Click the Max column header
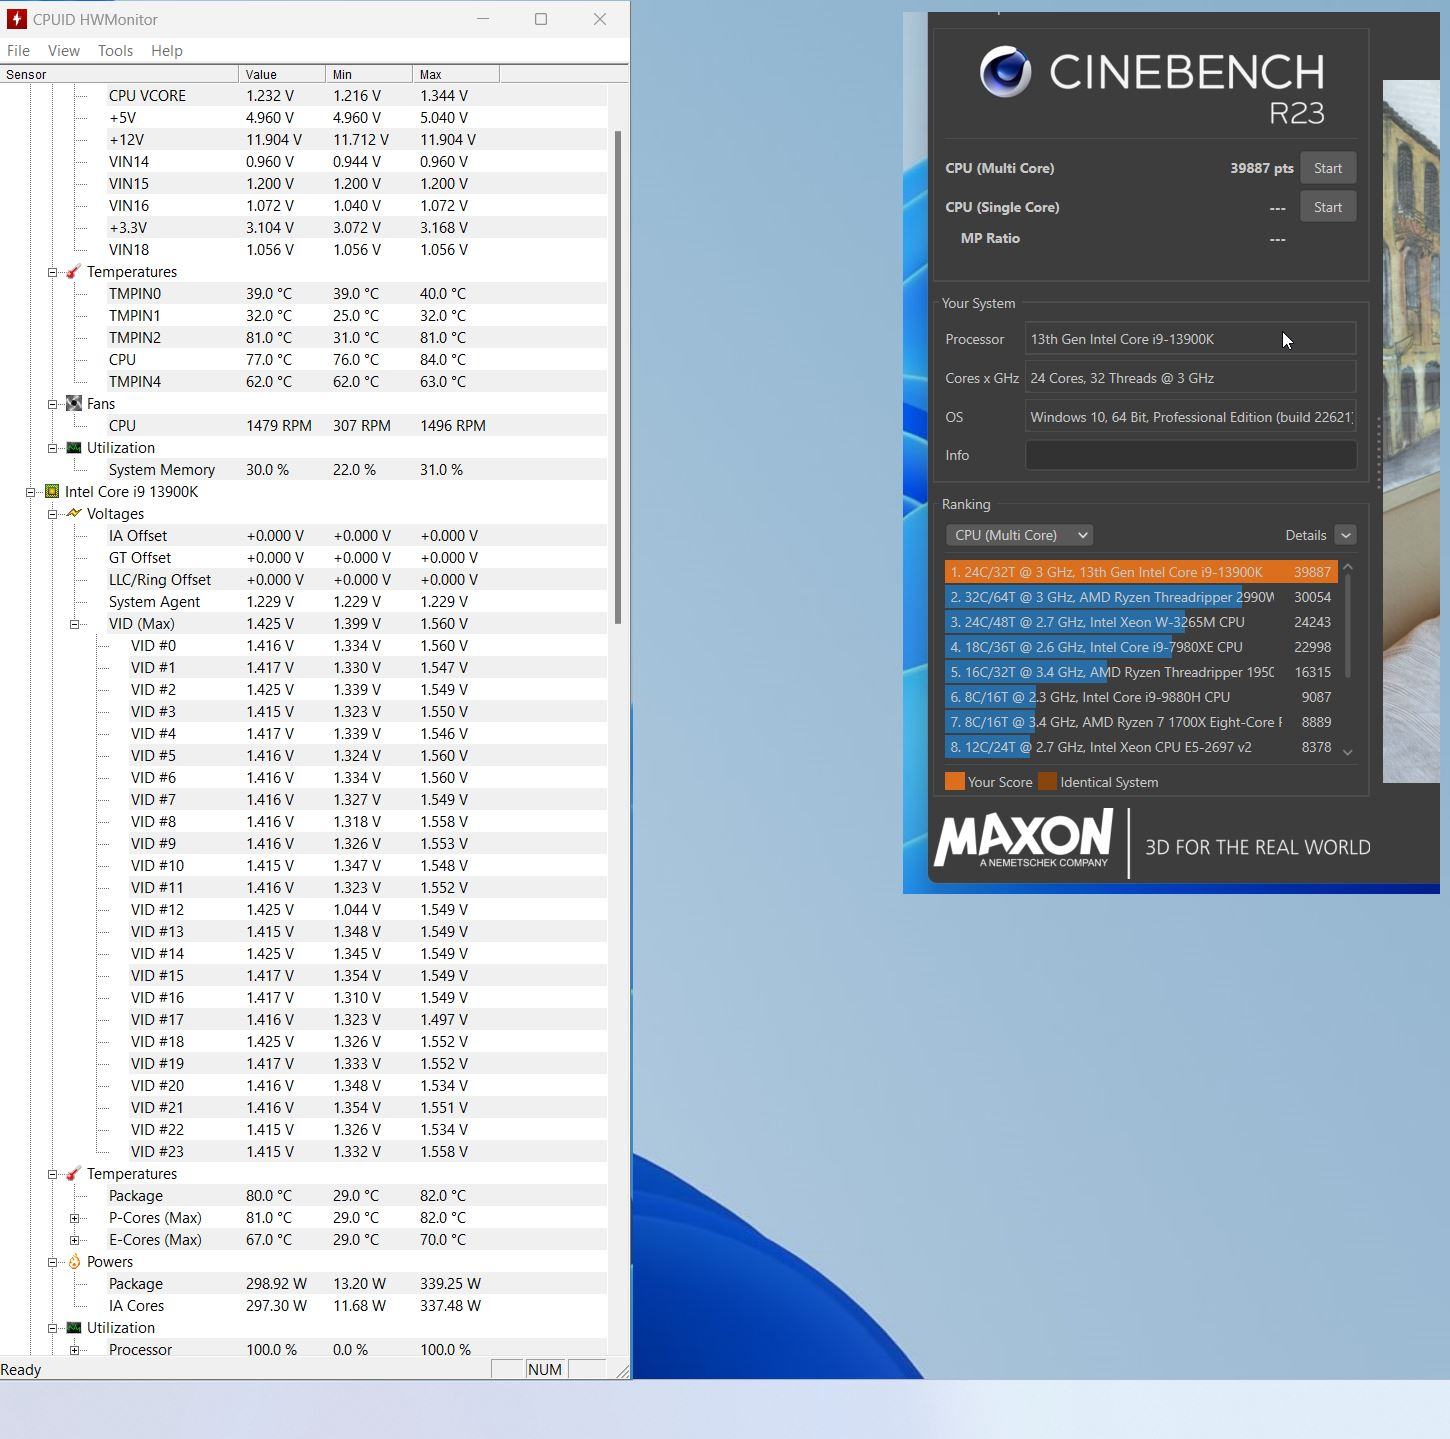This screenshot has height=1439, width=1450. pos(456,75)
